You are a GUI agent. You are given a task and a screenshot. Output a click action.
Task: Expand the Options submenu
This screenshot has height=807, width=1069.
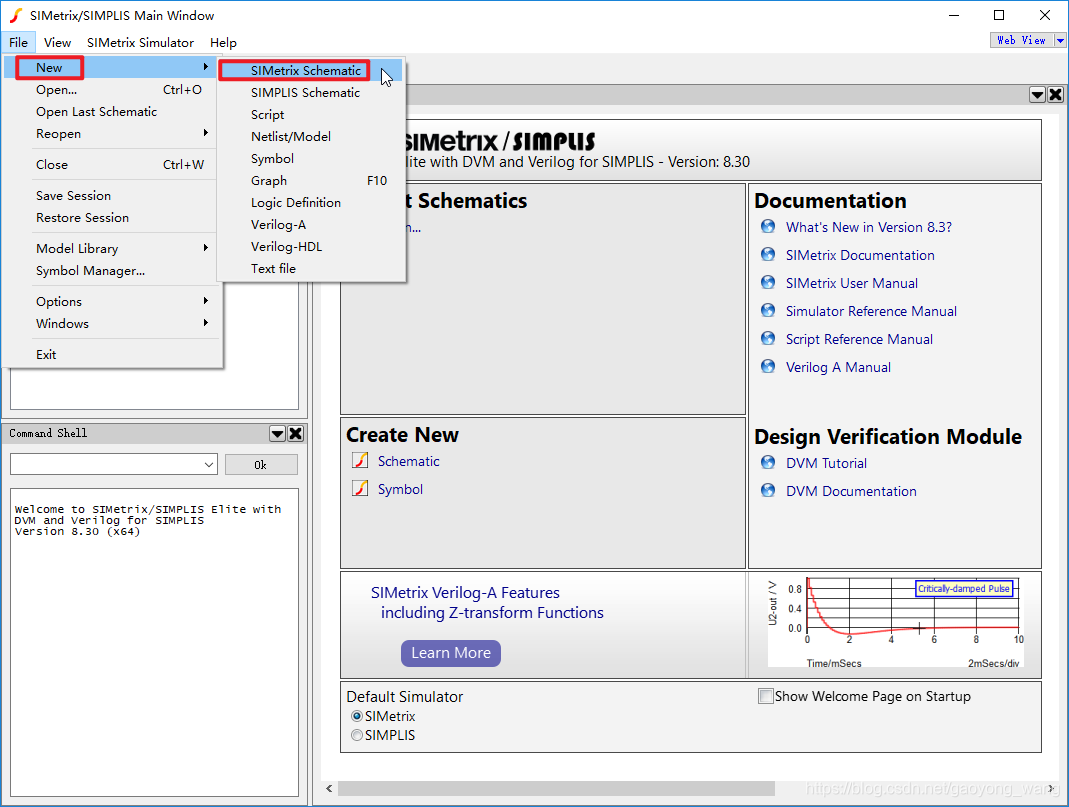[206, 301]
